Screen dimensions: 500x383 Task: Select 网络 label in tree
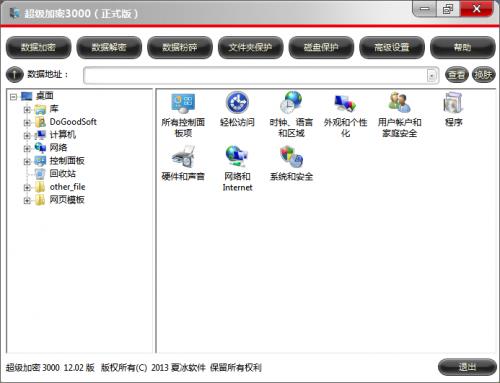[58, 148]
